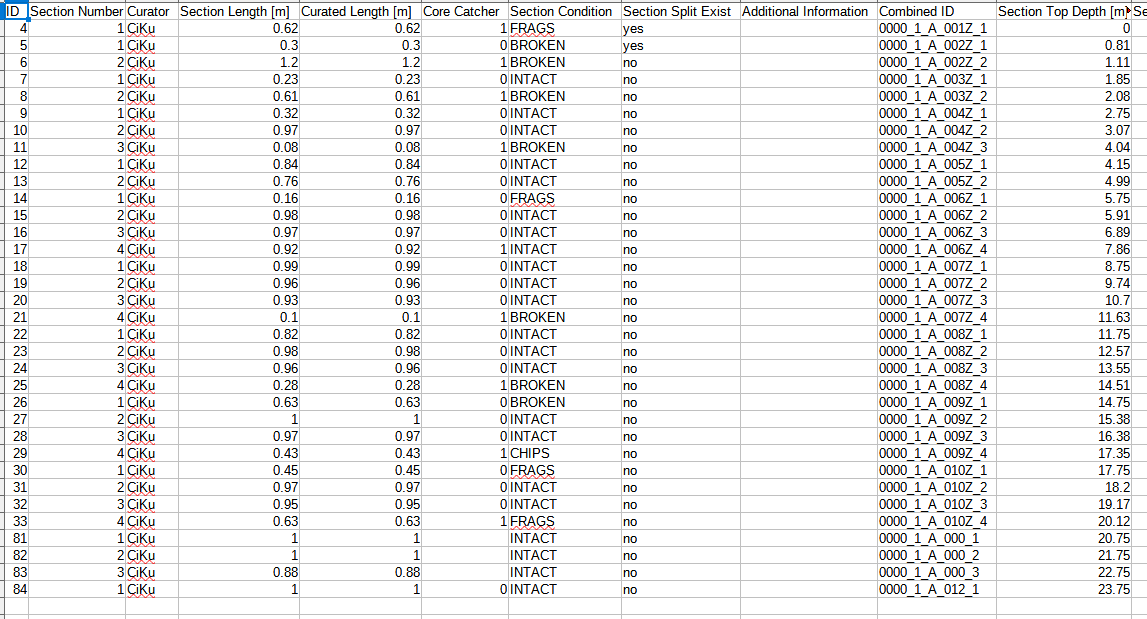
Task: Click the Curated Length cell showing 0.88
Action: click(395, 572)
